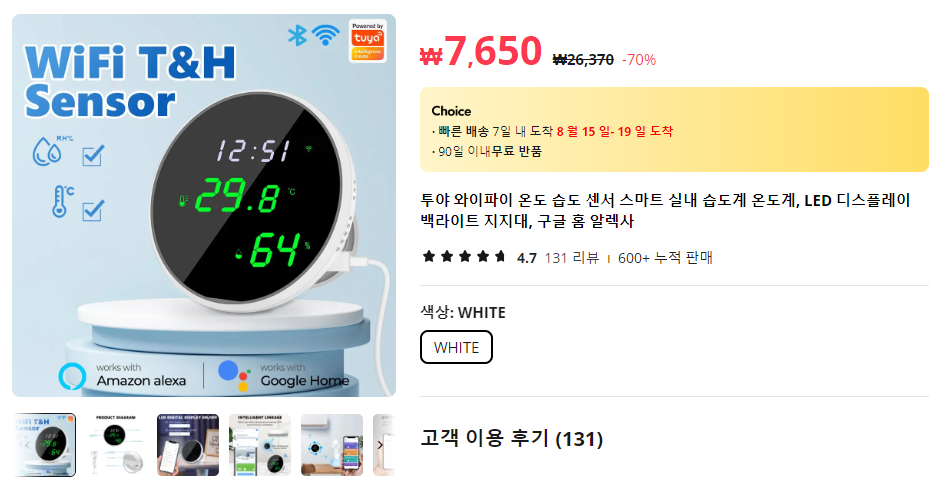Click the Amazon Alexa ring logo
This screenshot has height=492, width=934.
[73, 376]
